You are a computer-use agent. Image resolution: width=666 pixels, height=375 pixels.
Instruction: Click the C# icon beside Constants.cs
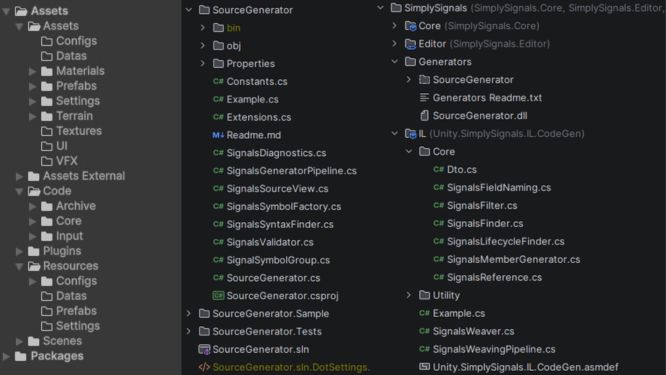tap(218, 81)
